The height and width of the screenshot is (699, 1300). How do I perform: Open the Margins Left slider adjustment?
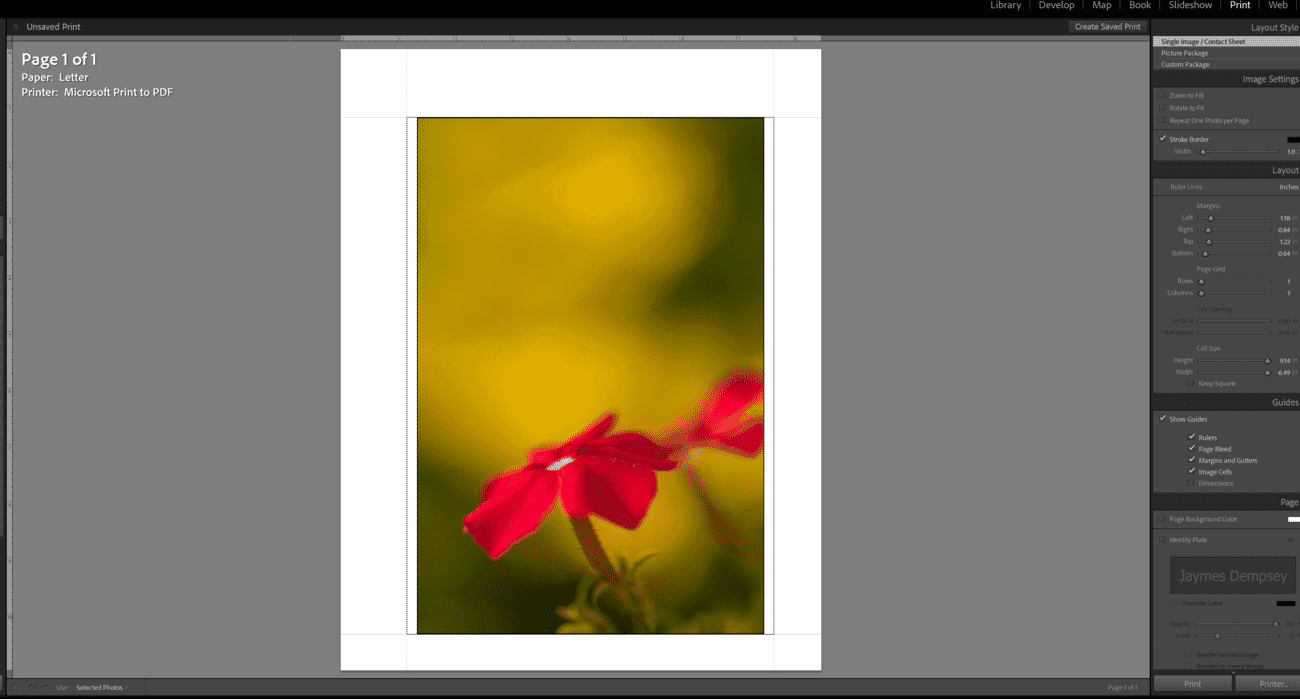pos(1211,218)
